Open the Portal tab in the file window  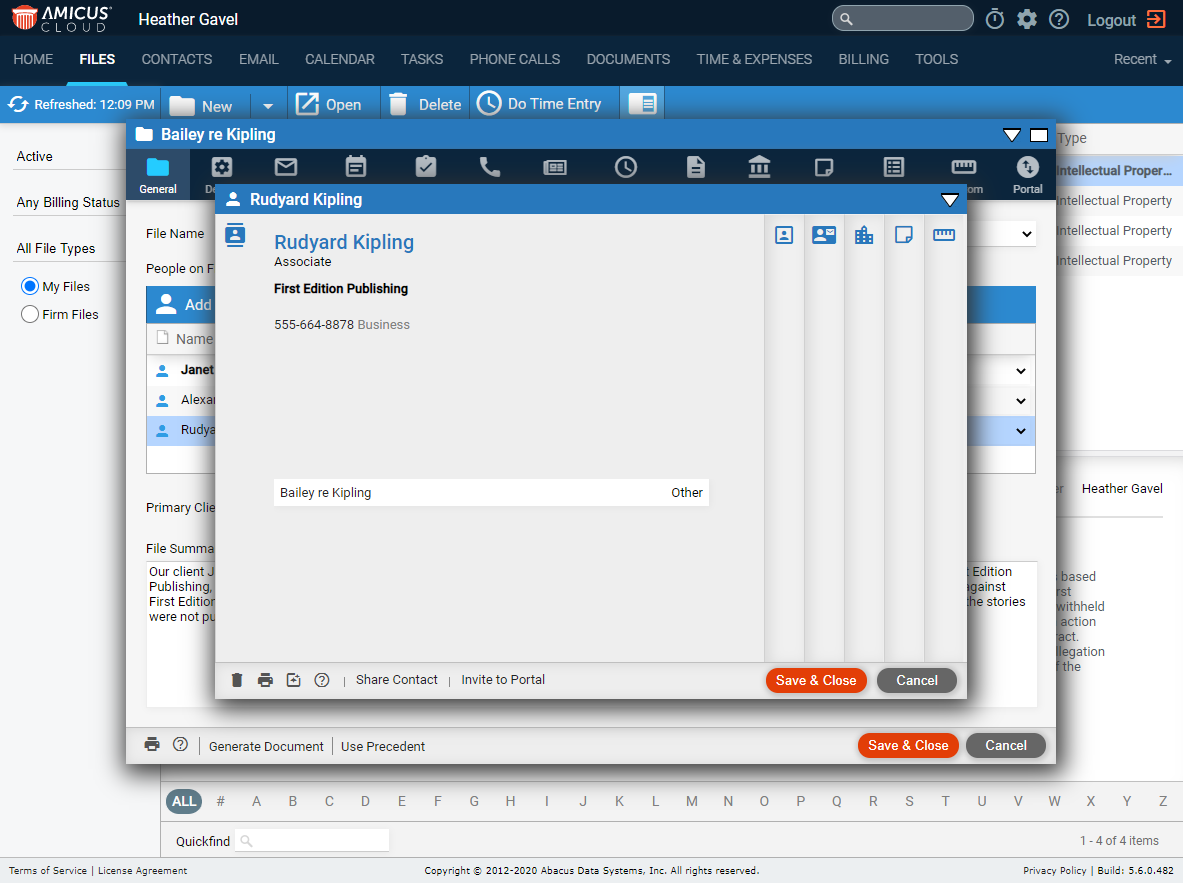(x=1028, y=175)
